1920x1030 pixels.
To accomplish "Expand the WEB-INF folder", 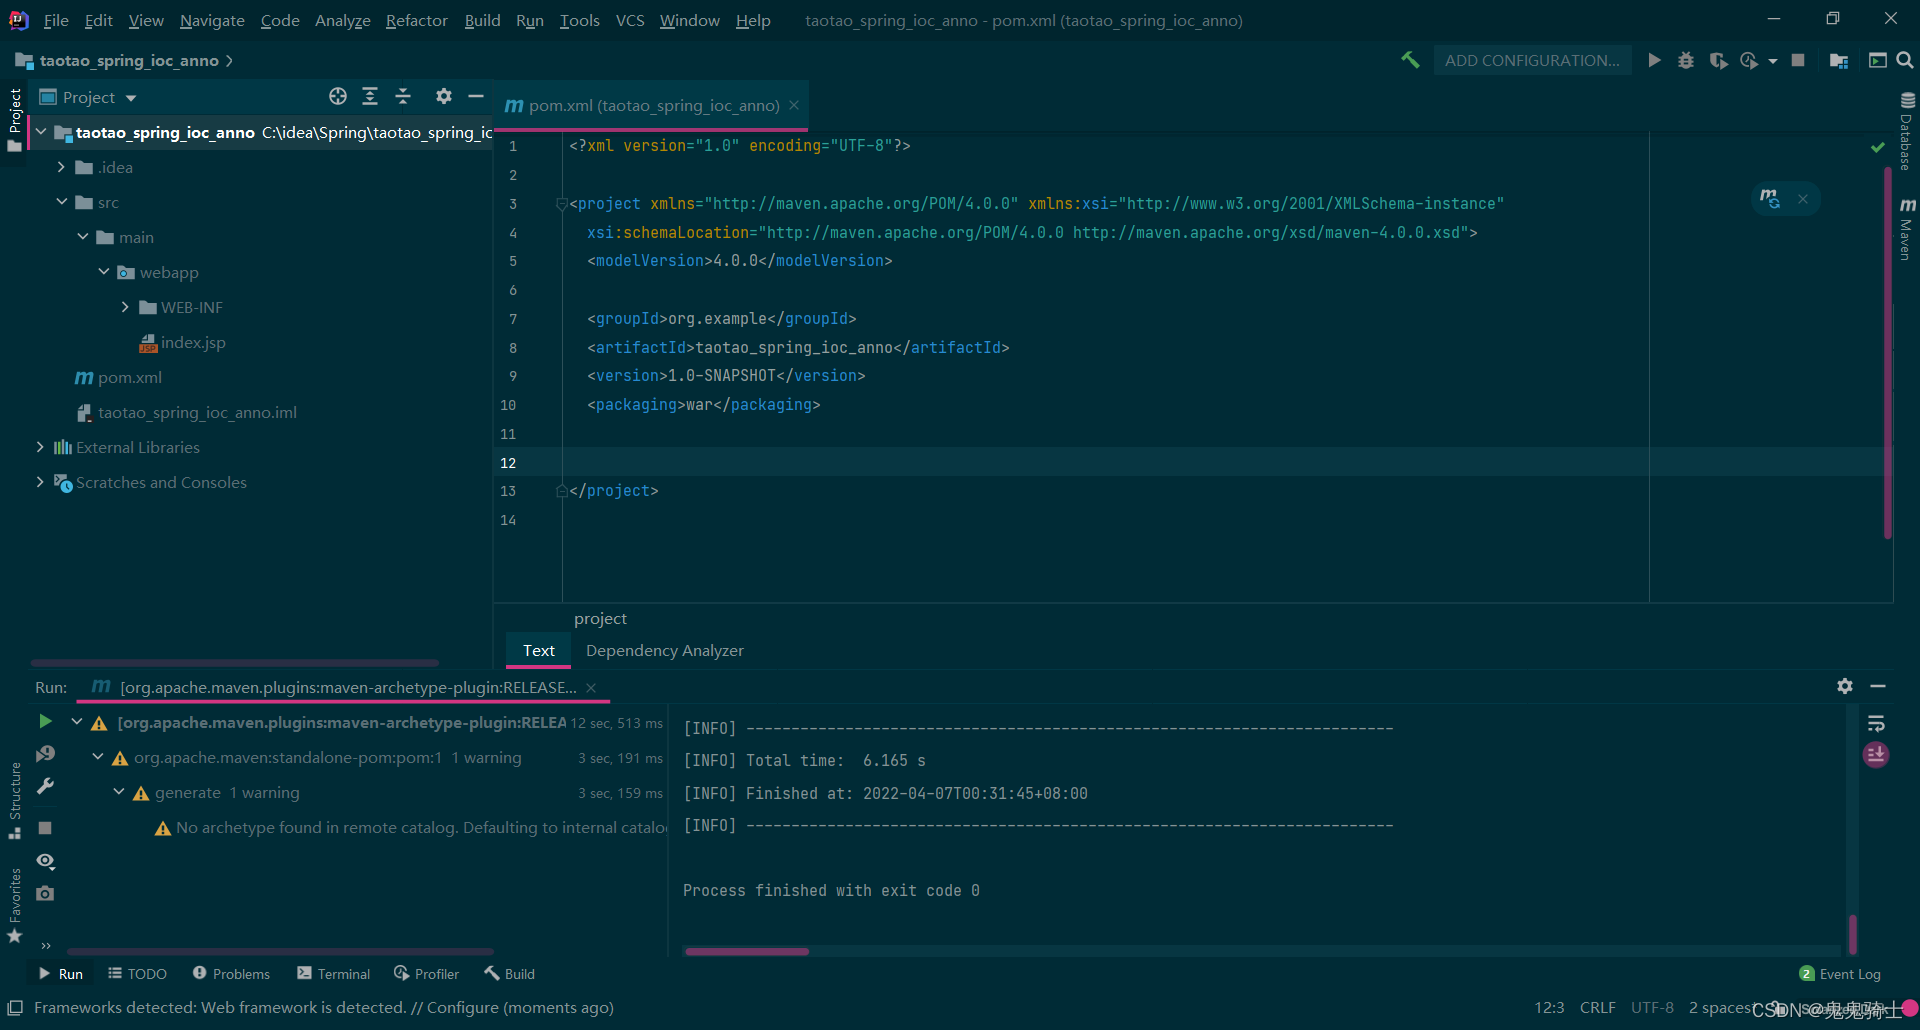I will (x=125, y=307).
